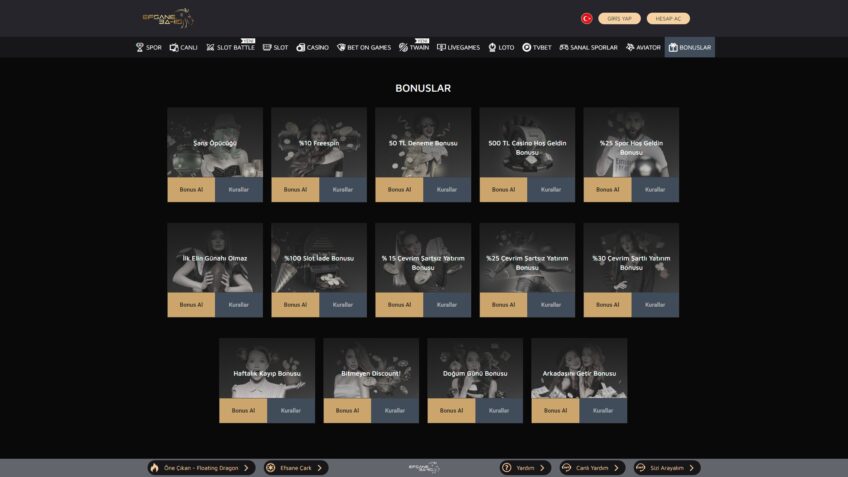Click the Turkish flag language icon
Image resolution: width=848 pixels, height=477 pixels.
pos(586,18)
